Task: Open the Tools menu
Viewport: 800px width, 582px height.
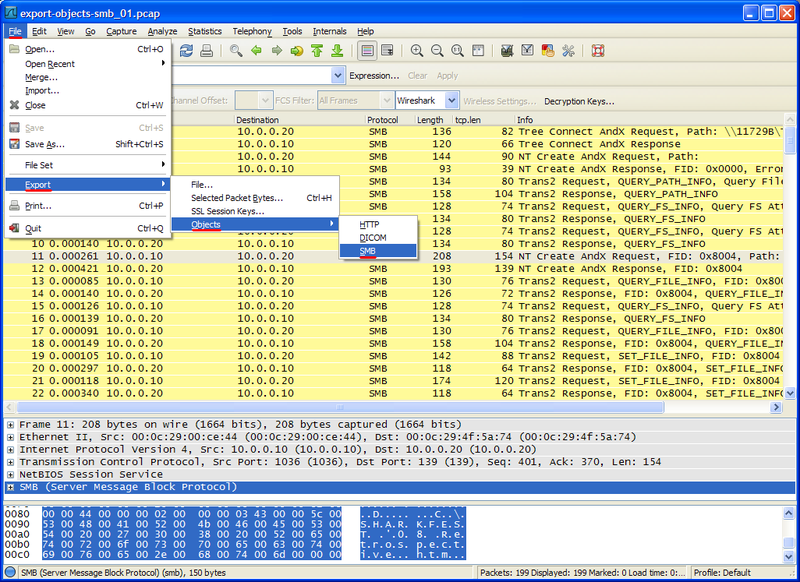Action: click(292, 31)
